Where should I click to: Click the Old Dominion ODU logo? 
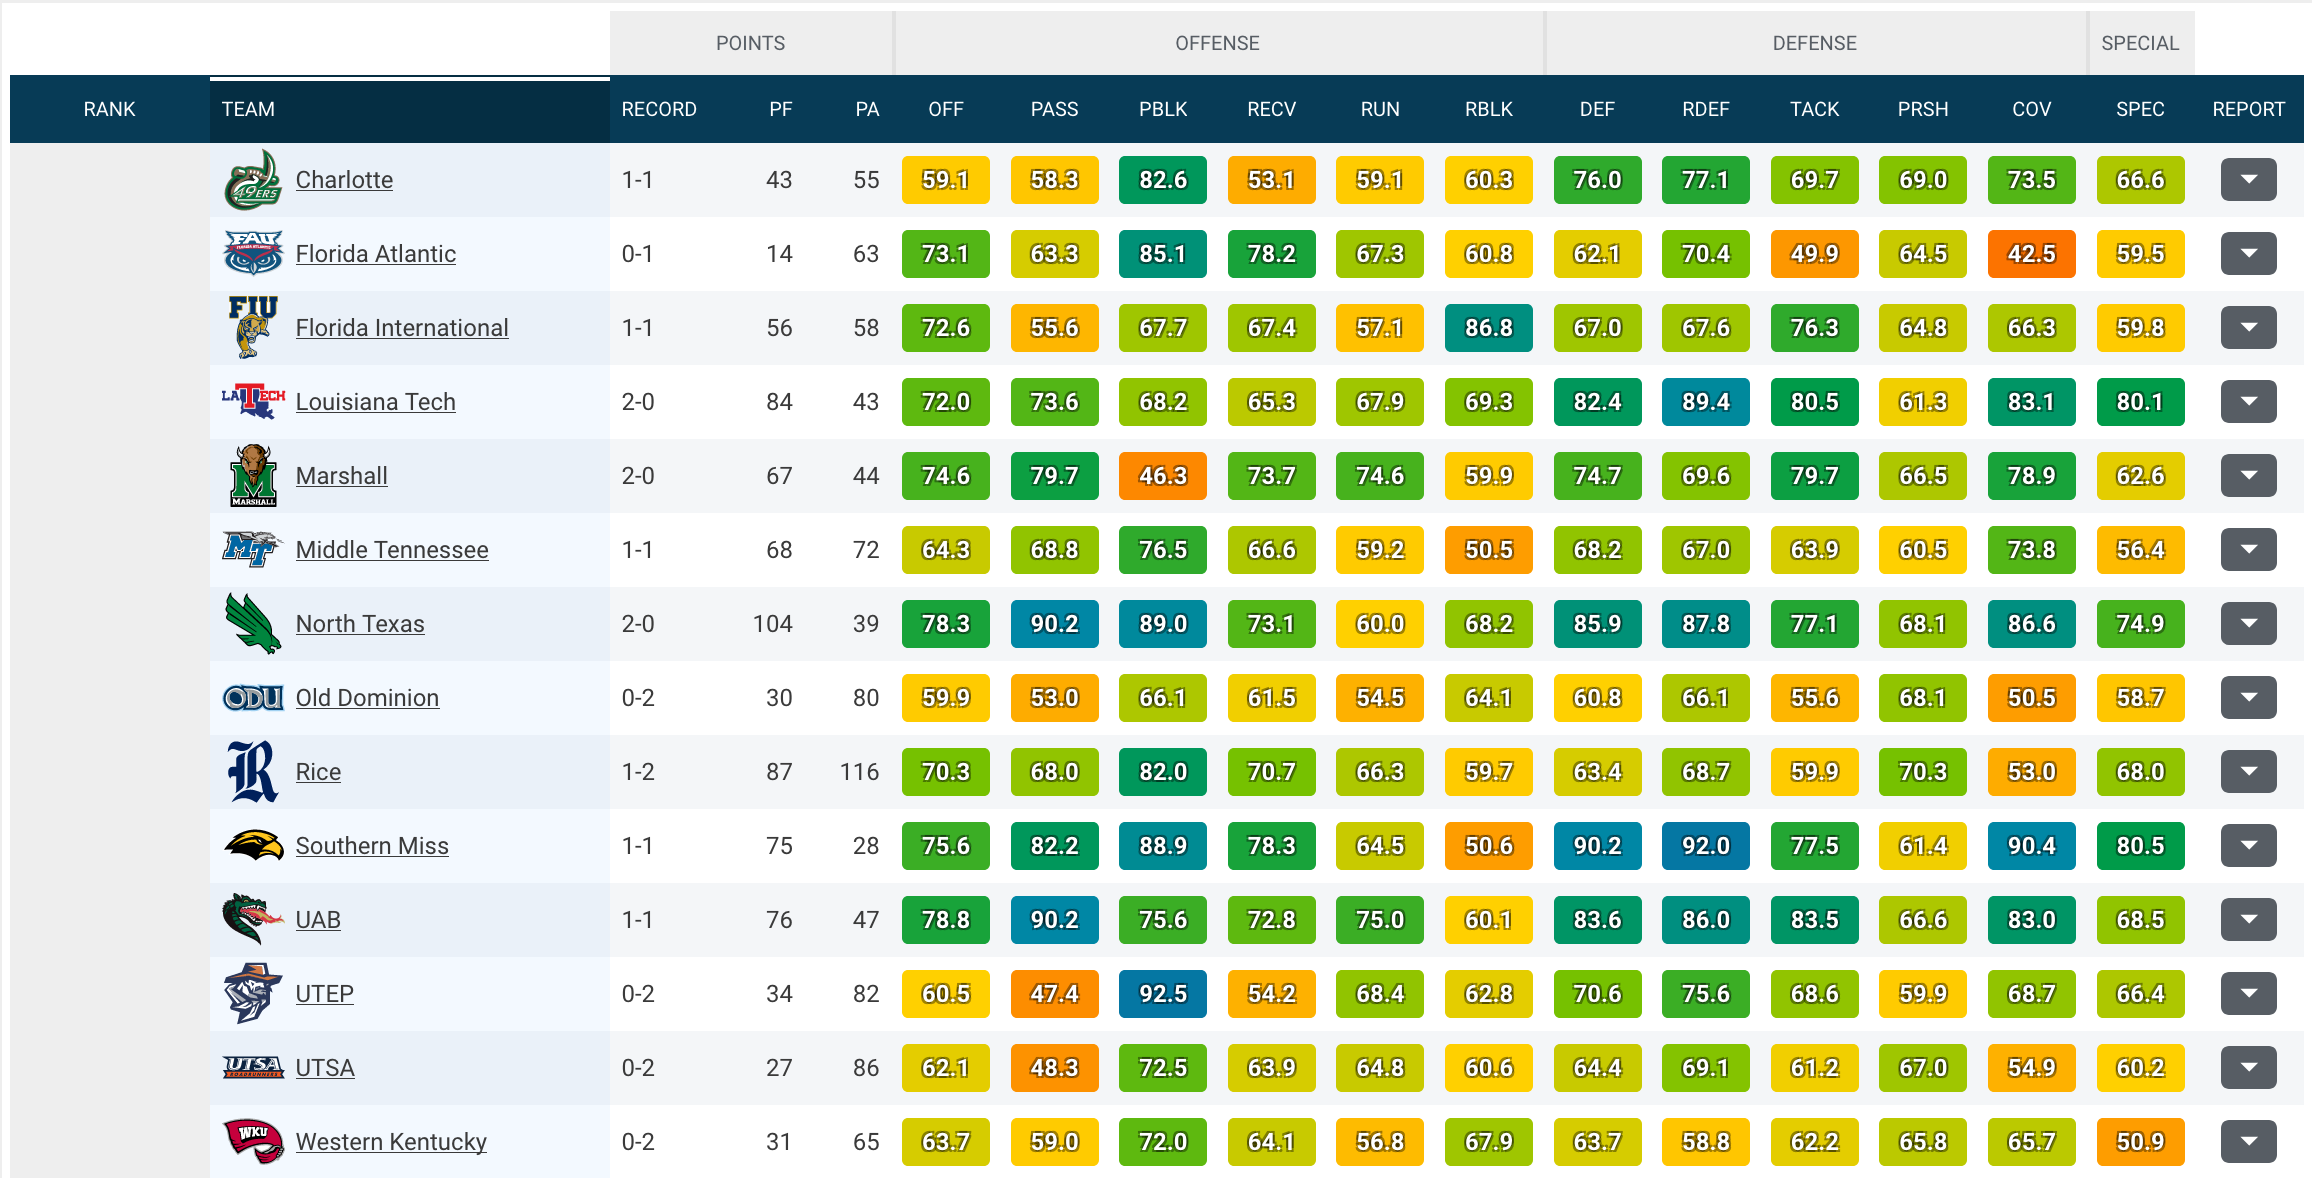(x=253, y=698)
